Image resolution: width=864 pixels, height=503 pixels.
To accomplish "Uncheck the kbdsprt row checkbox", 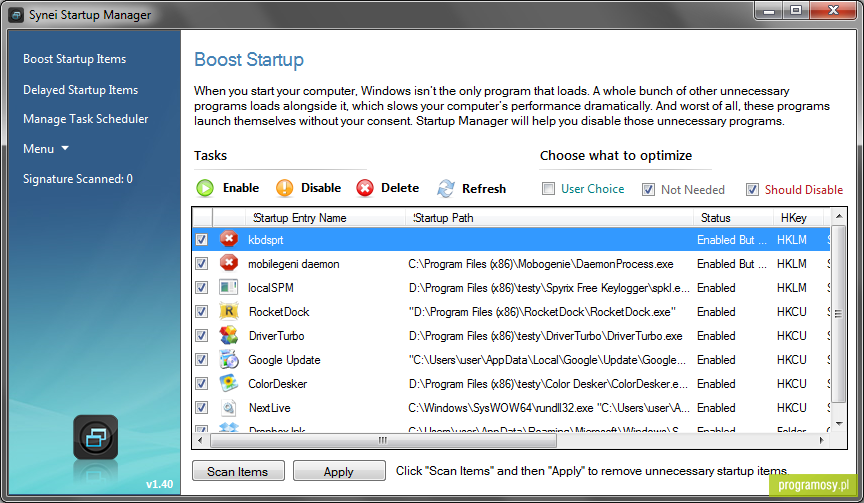I will tap(202, 240).
